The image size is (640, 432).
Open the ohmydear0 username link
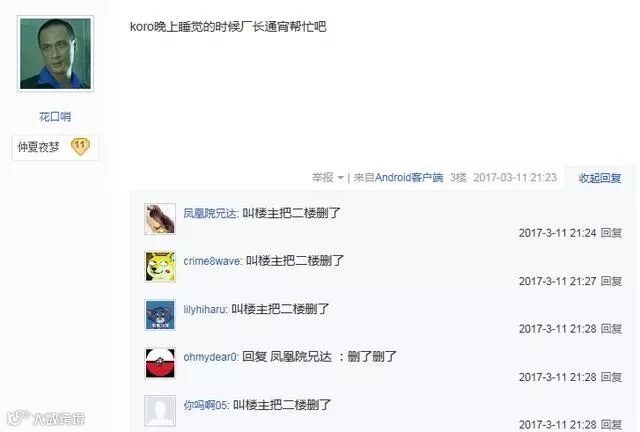[x=210, y=357]
